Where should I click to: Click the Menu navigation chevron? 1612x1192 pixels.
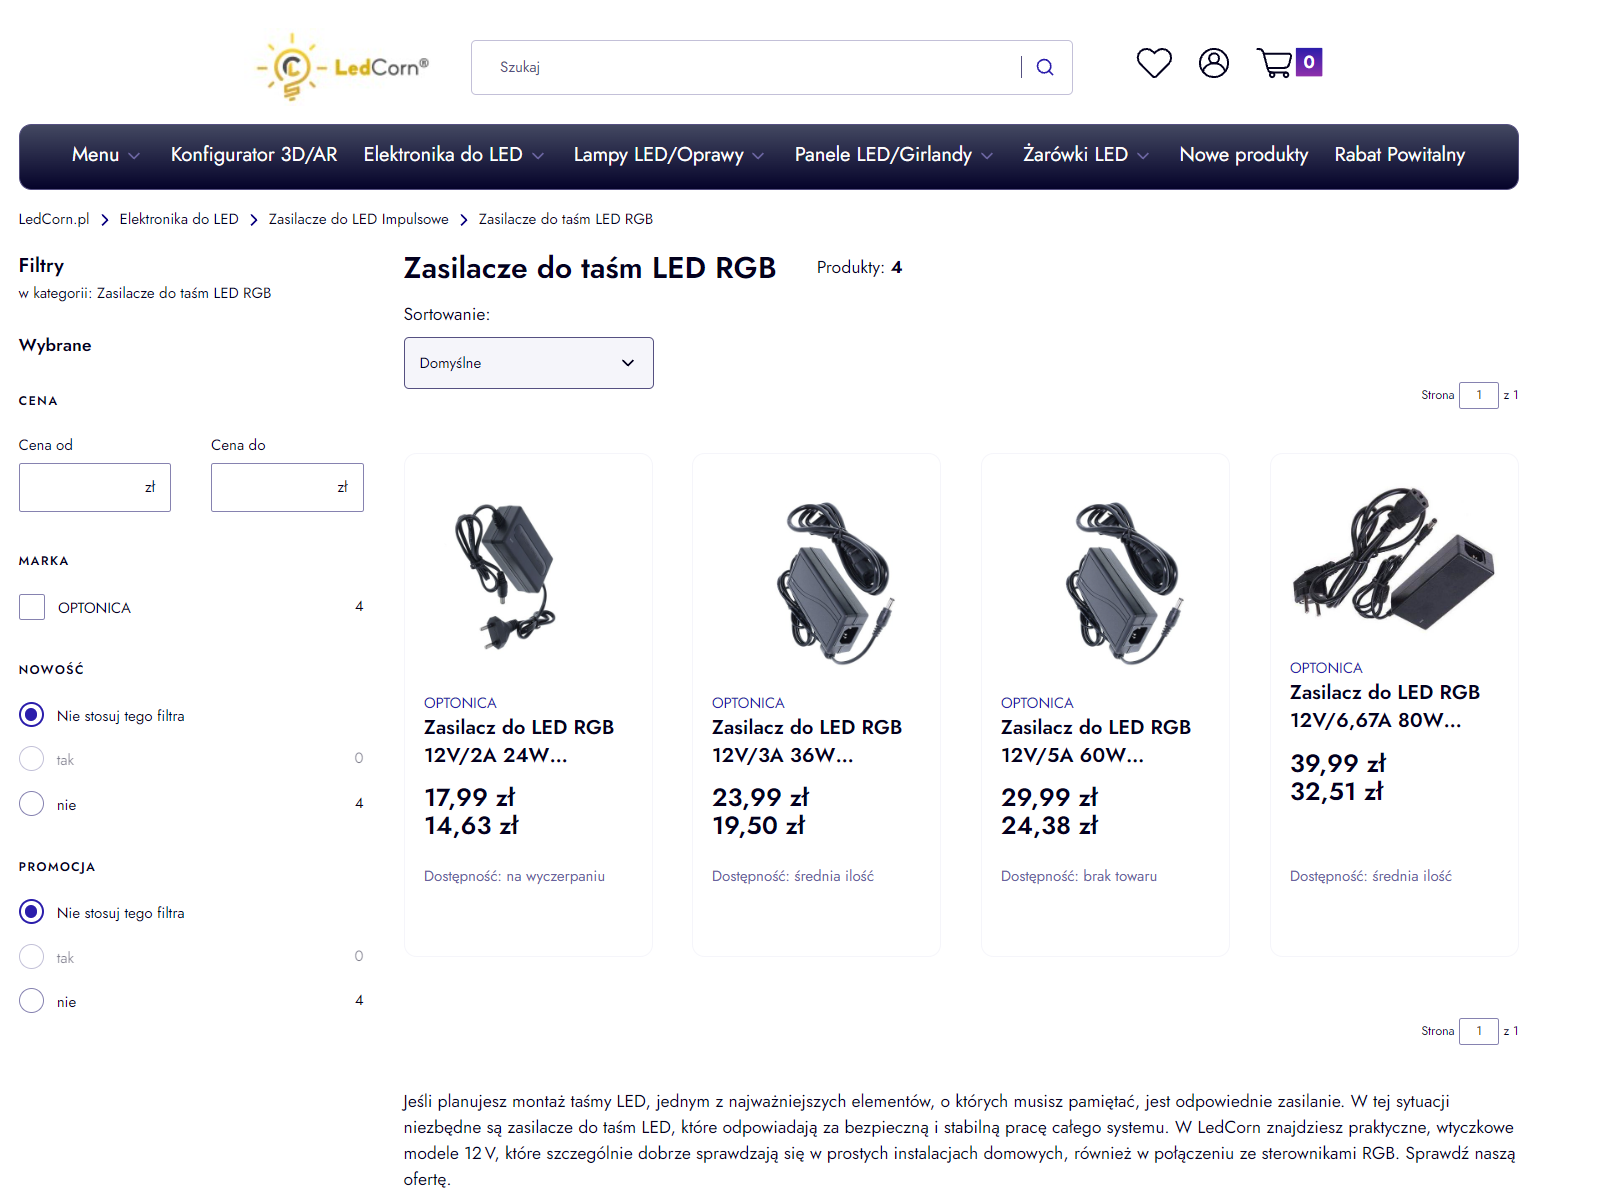click(136, 155)
